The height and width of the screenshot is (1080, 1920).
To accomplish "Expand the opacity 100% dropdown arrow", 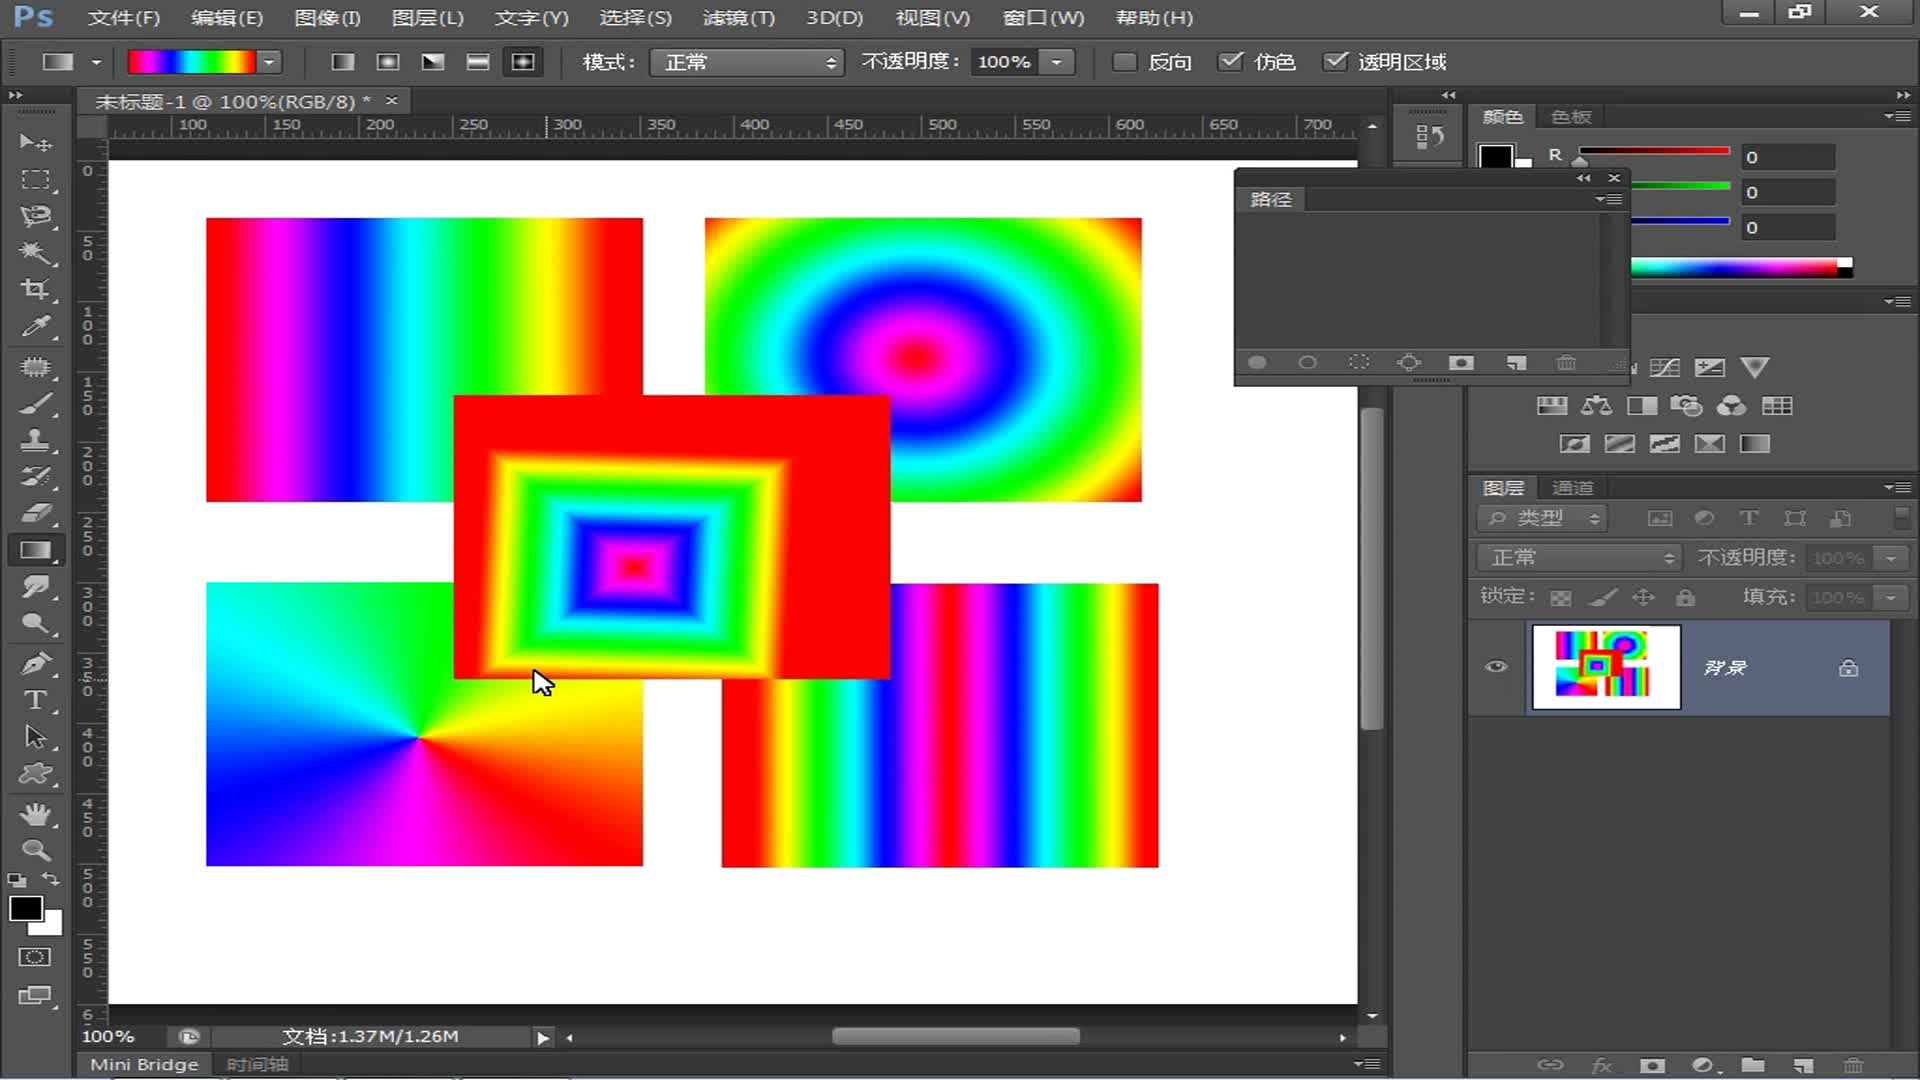I will [x=1057, y=62].
